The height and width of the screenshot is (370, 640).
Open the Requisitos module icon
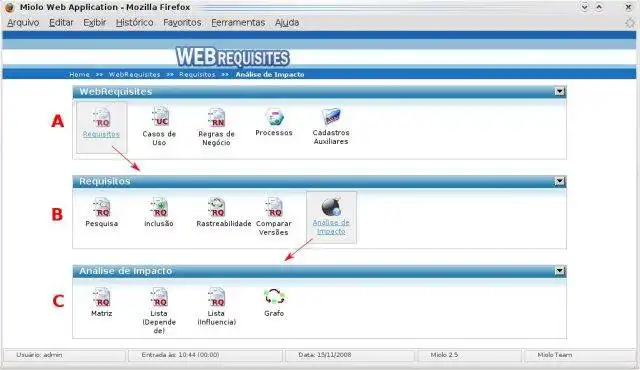point(102,117)
